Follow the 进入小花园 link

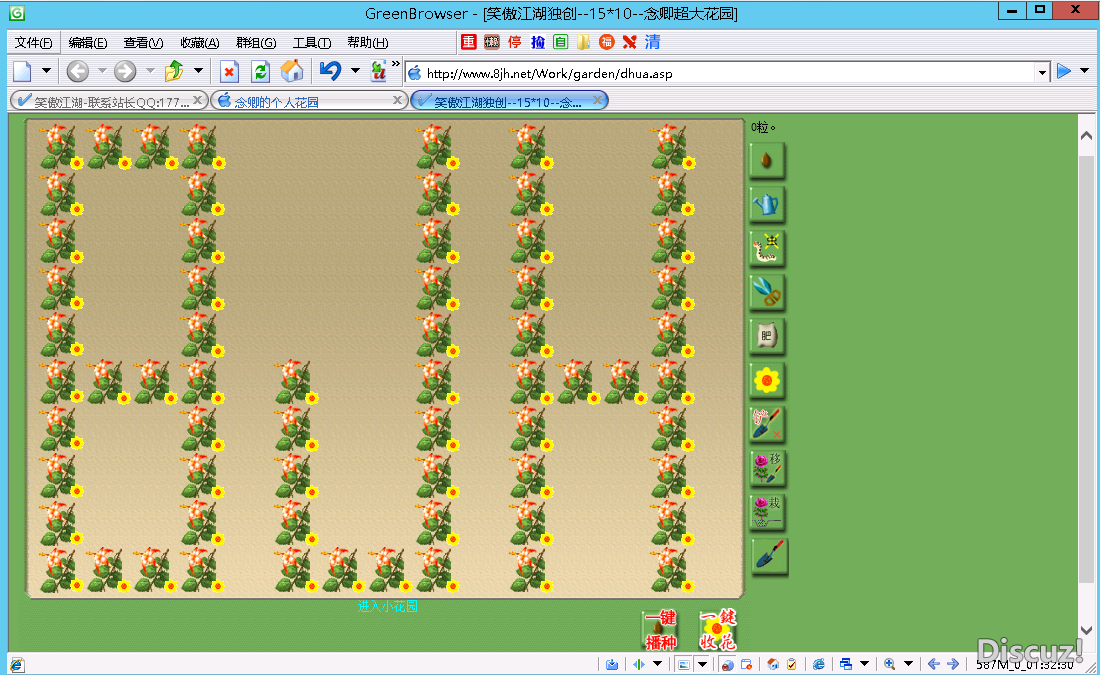387,606
